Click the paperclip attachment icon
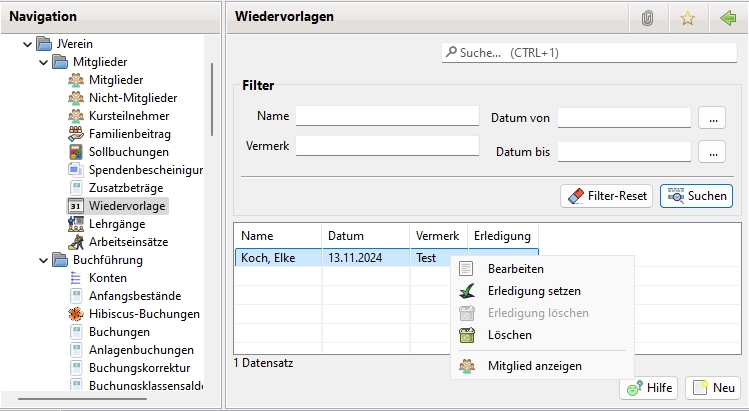The width and height of the screenshot is (749, 411). [x=648, y=18]
